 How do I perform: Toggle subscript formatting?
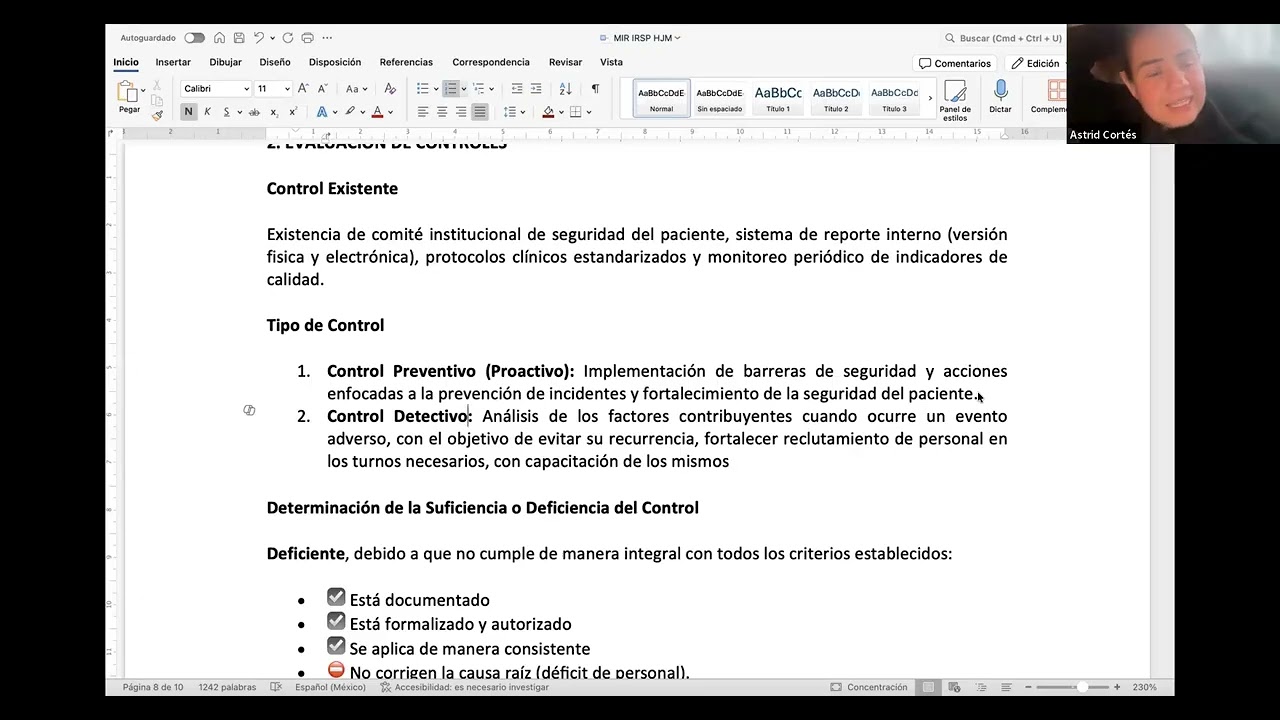click(276, 112)
